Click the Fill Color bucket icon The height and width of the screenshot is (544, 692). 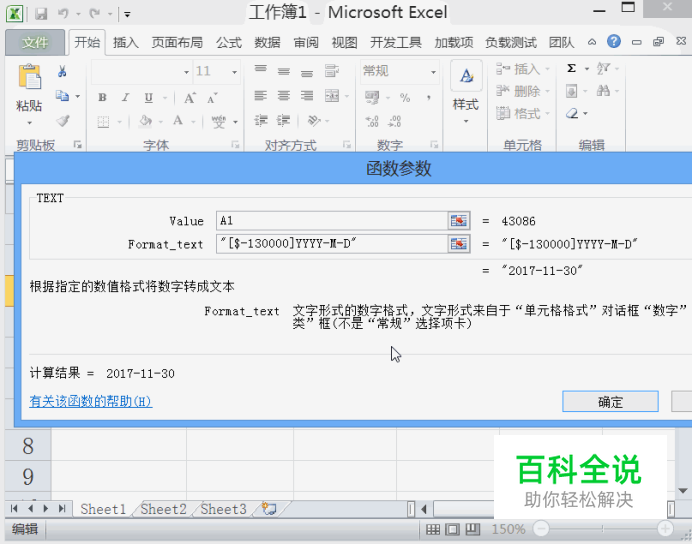coord(145,120)
